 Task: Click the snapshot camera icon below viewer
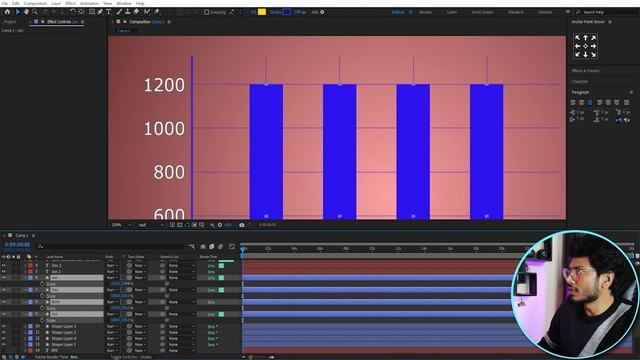(x=242, y=225)
